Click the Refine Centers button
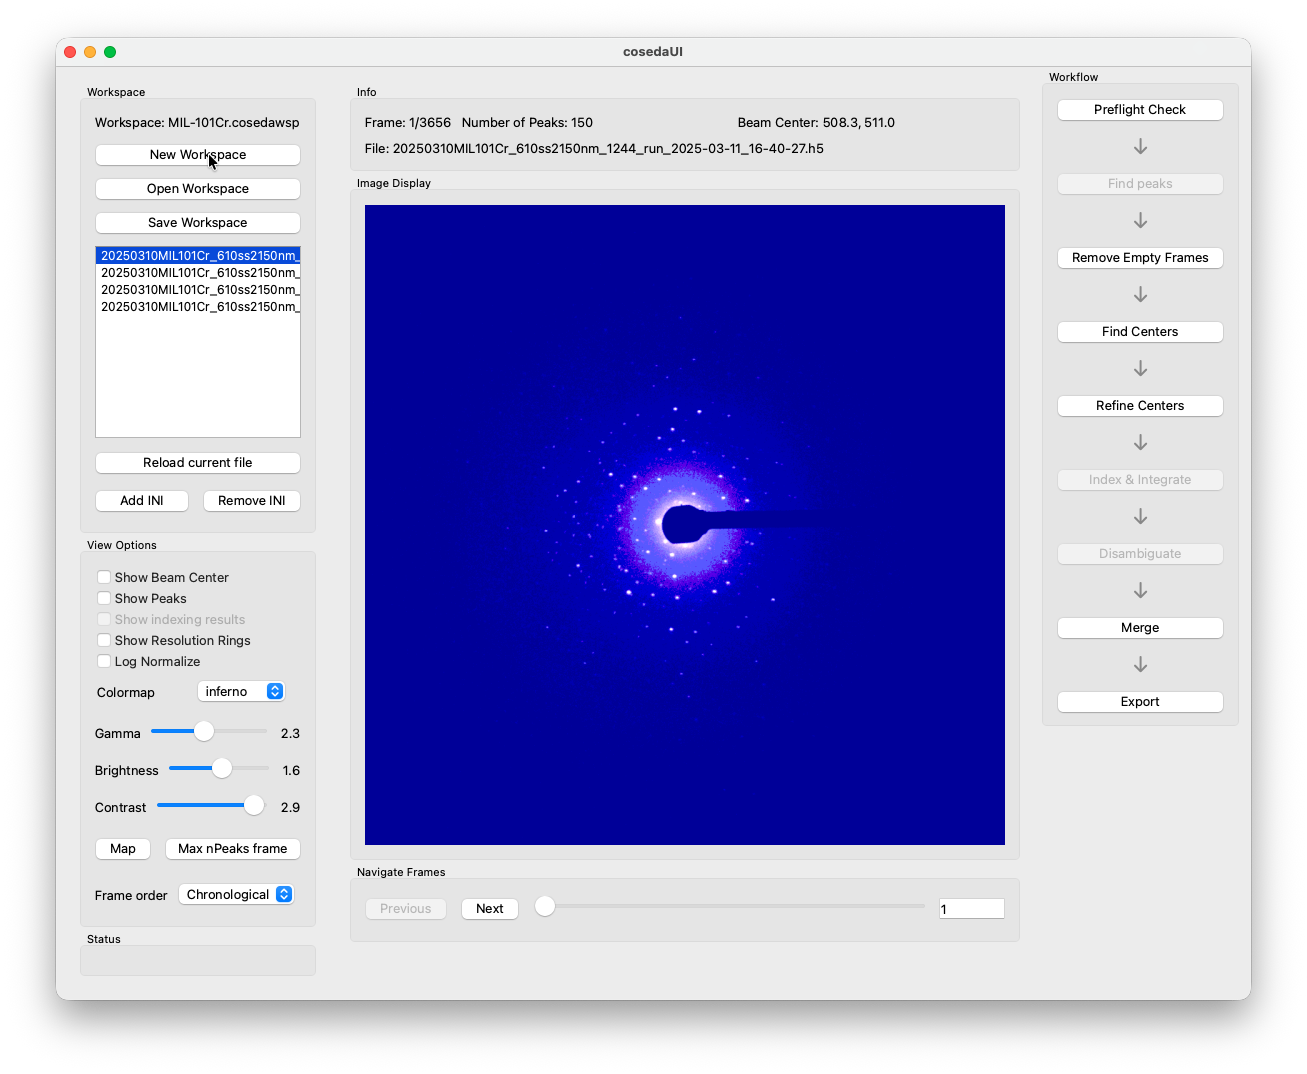The width and height of the screenshot is (1307, 1074). (1140, 406)
